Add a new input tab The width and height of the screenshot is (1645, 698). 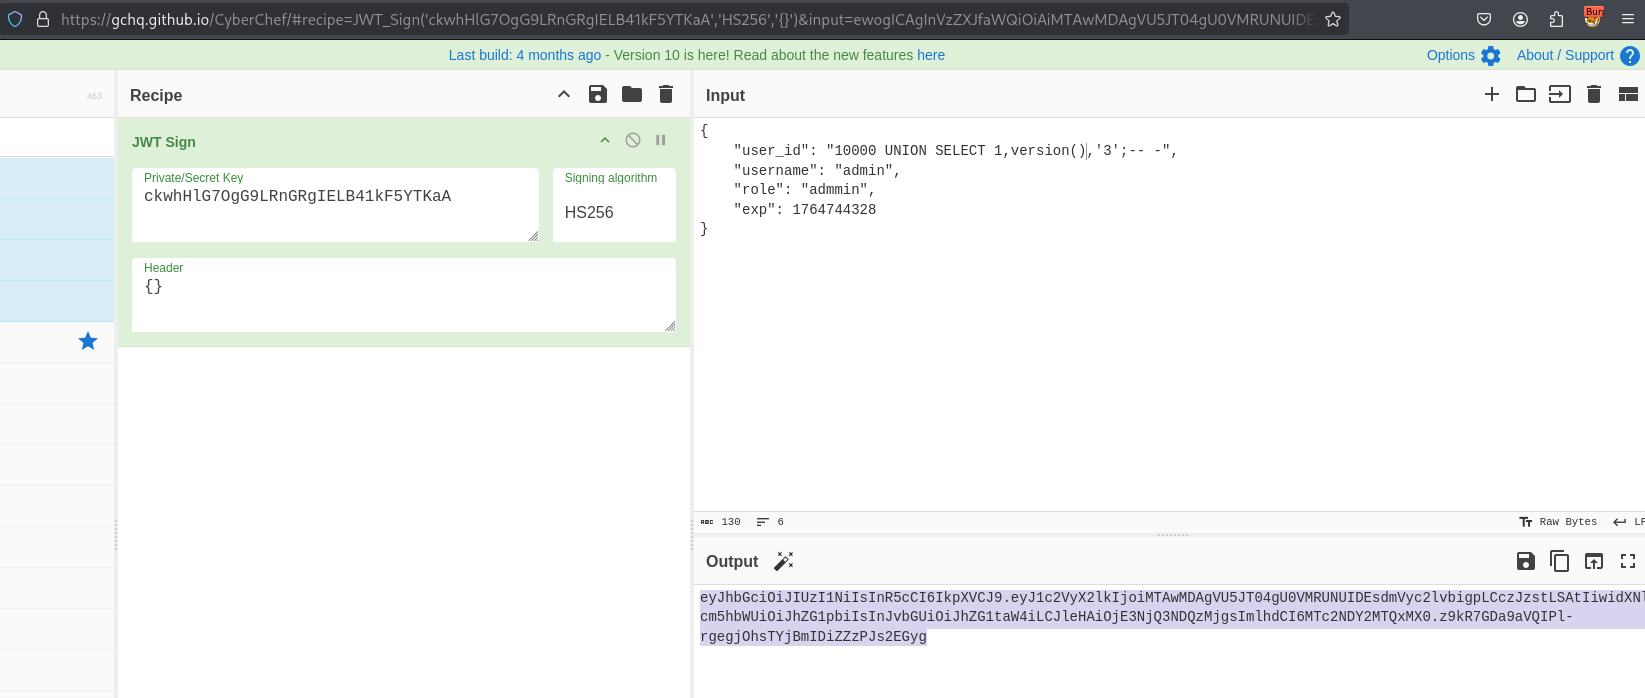tap(1492, 94)
